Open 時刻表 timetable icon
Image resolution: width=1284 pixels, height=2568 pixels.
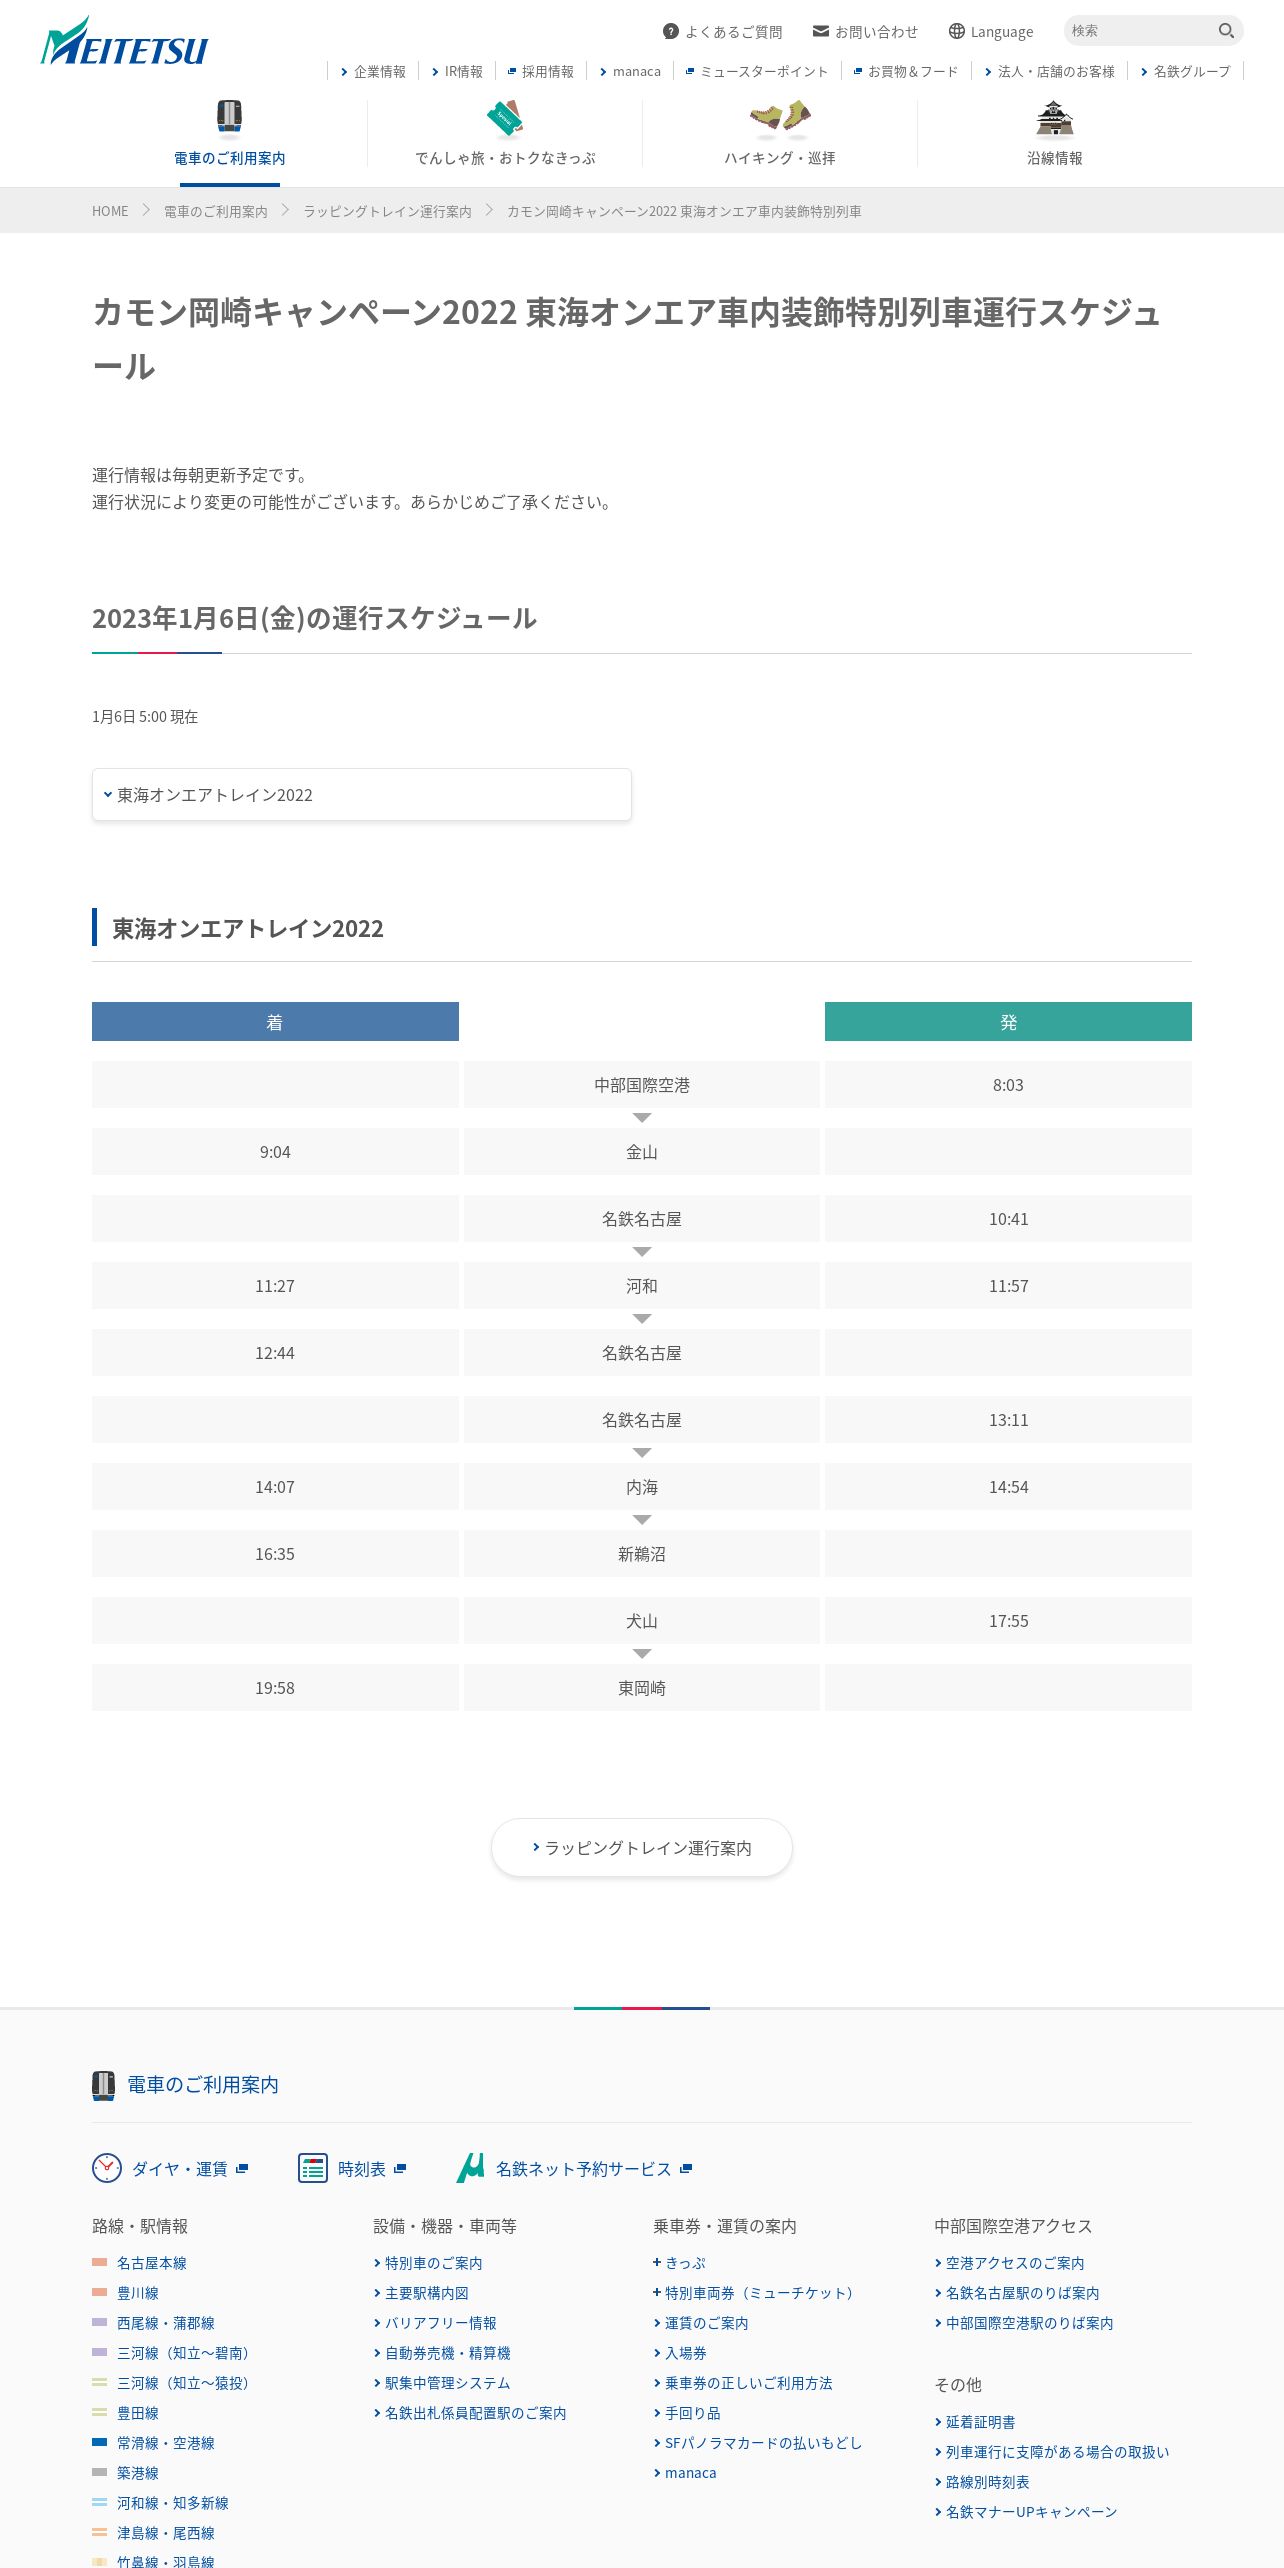point(313,2168)
